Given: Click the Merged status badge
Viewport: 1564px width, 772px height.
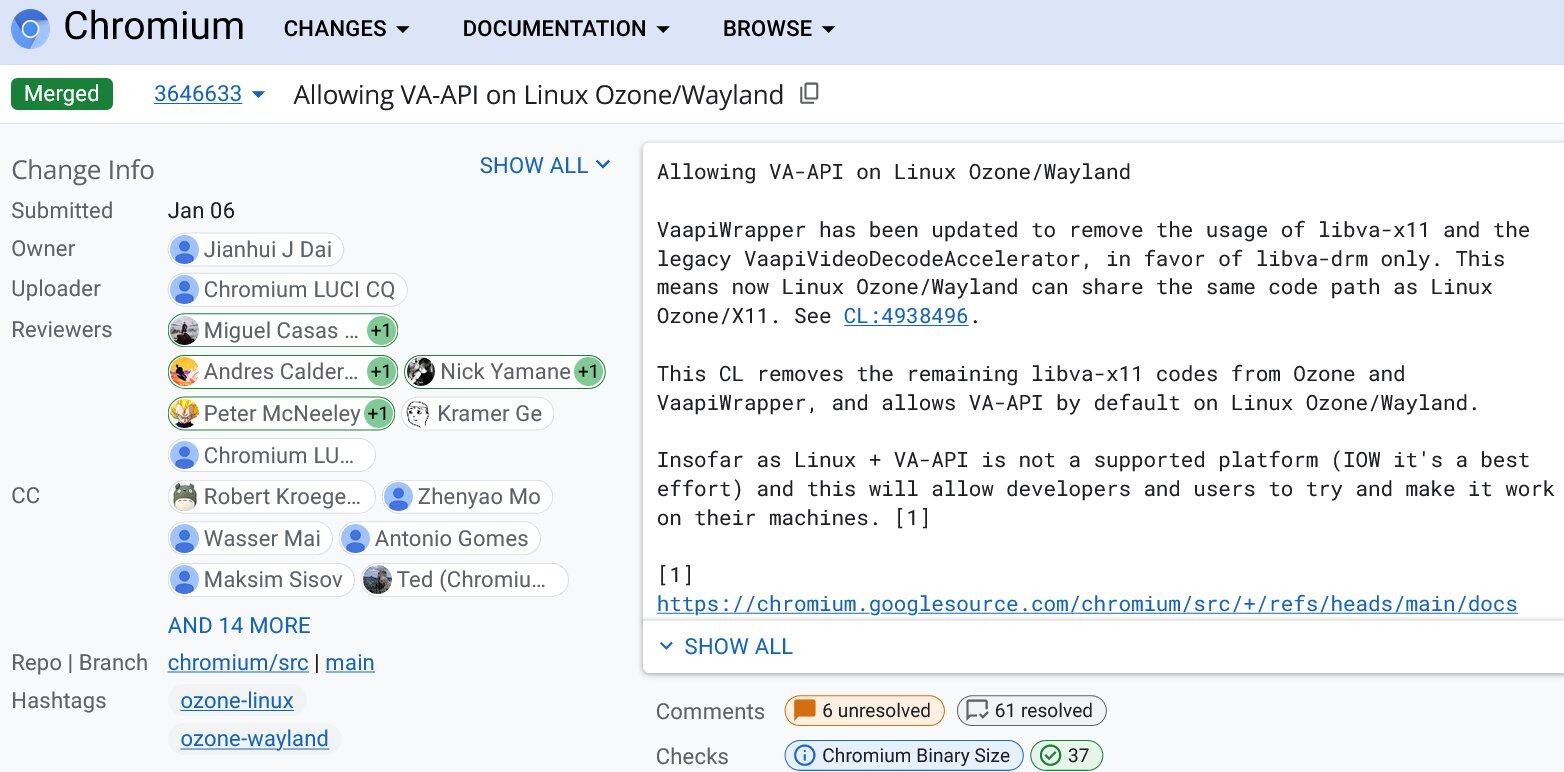Looking at the screenshot, I should click(x=62, y=94).
